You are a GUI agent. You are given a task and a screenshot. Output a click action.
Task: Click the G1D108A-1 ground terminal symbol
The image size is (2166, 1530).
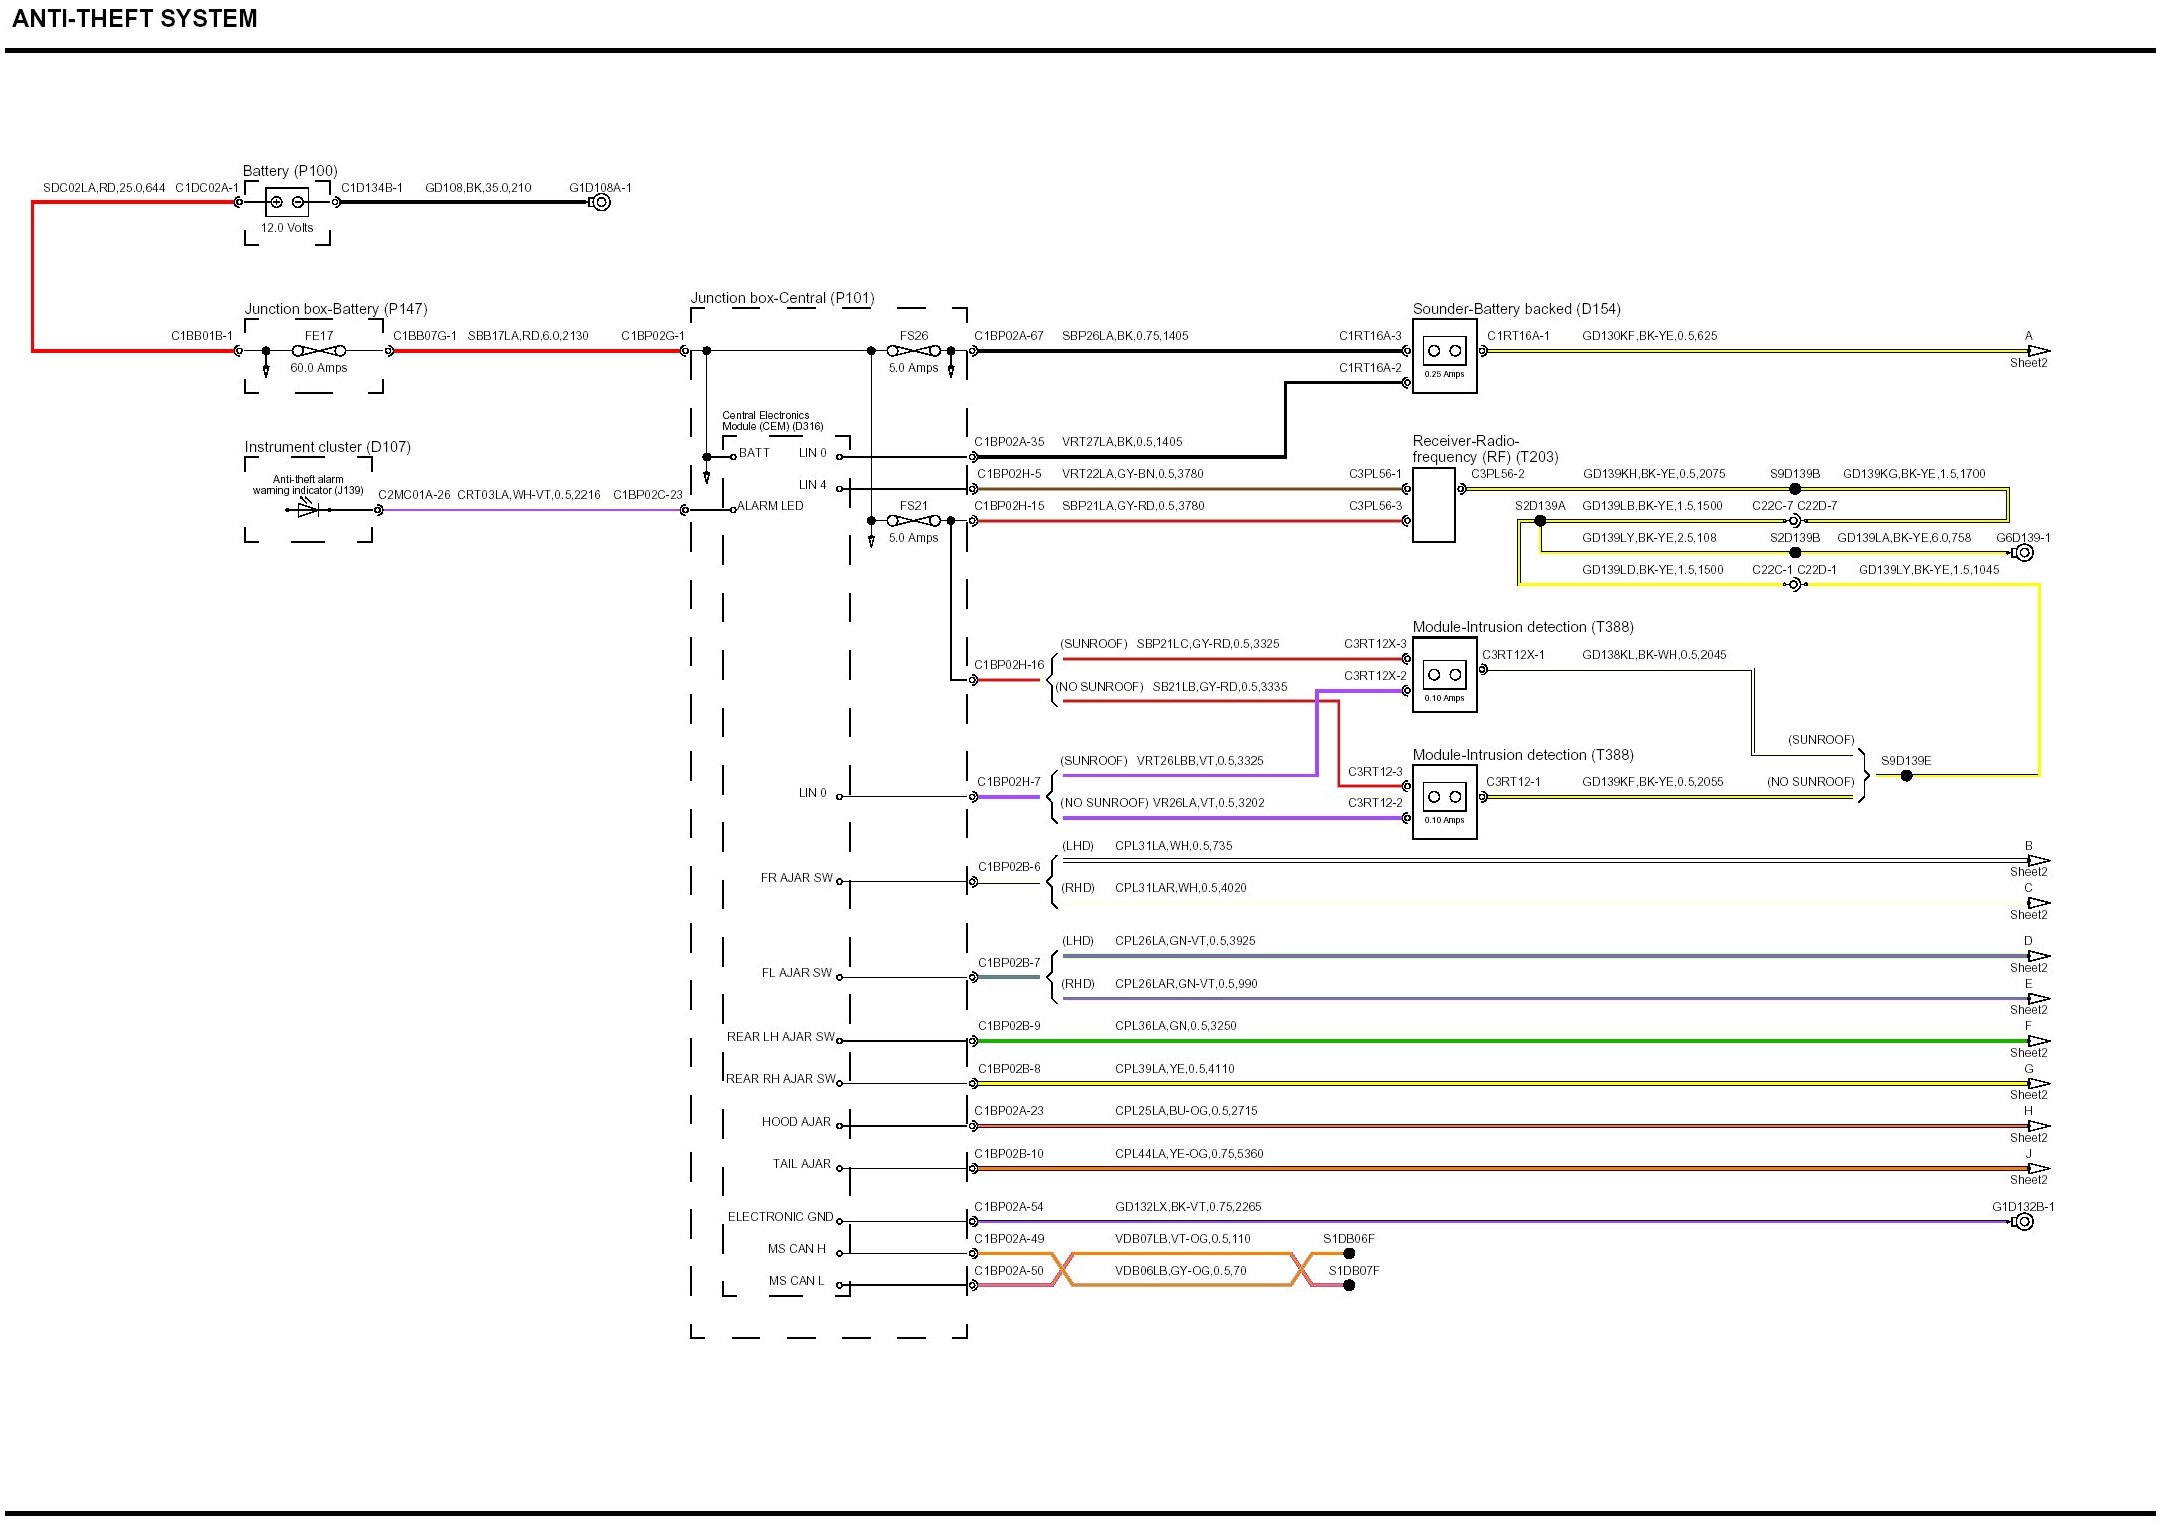[x=601, y=202]
